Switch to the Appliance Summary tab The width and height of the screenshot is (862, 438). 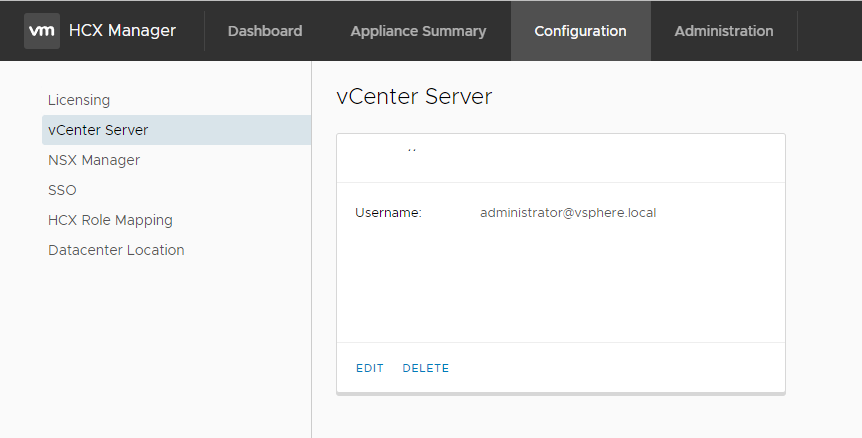pyautogui.click(x=418, y=31)
